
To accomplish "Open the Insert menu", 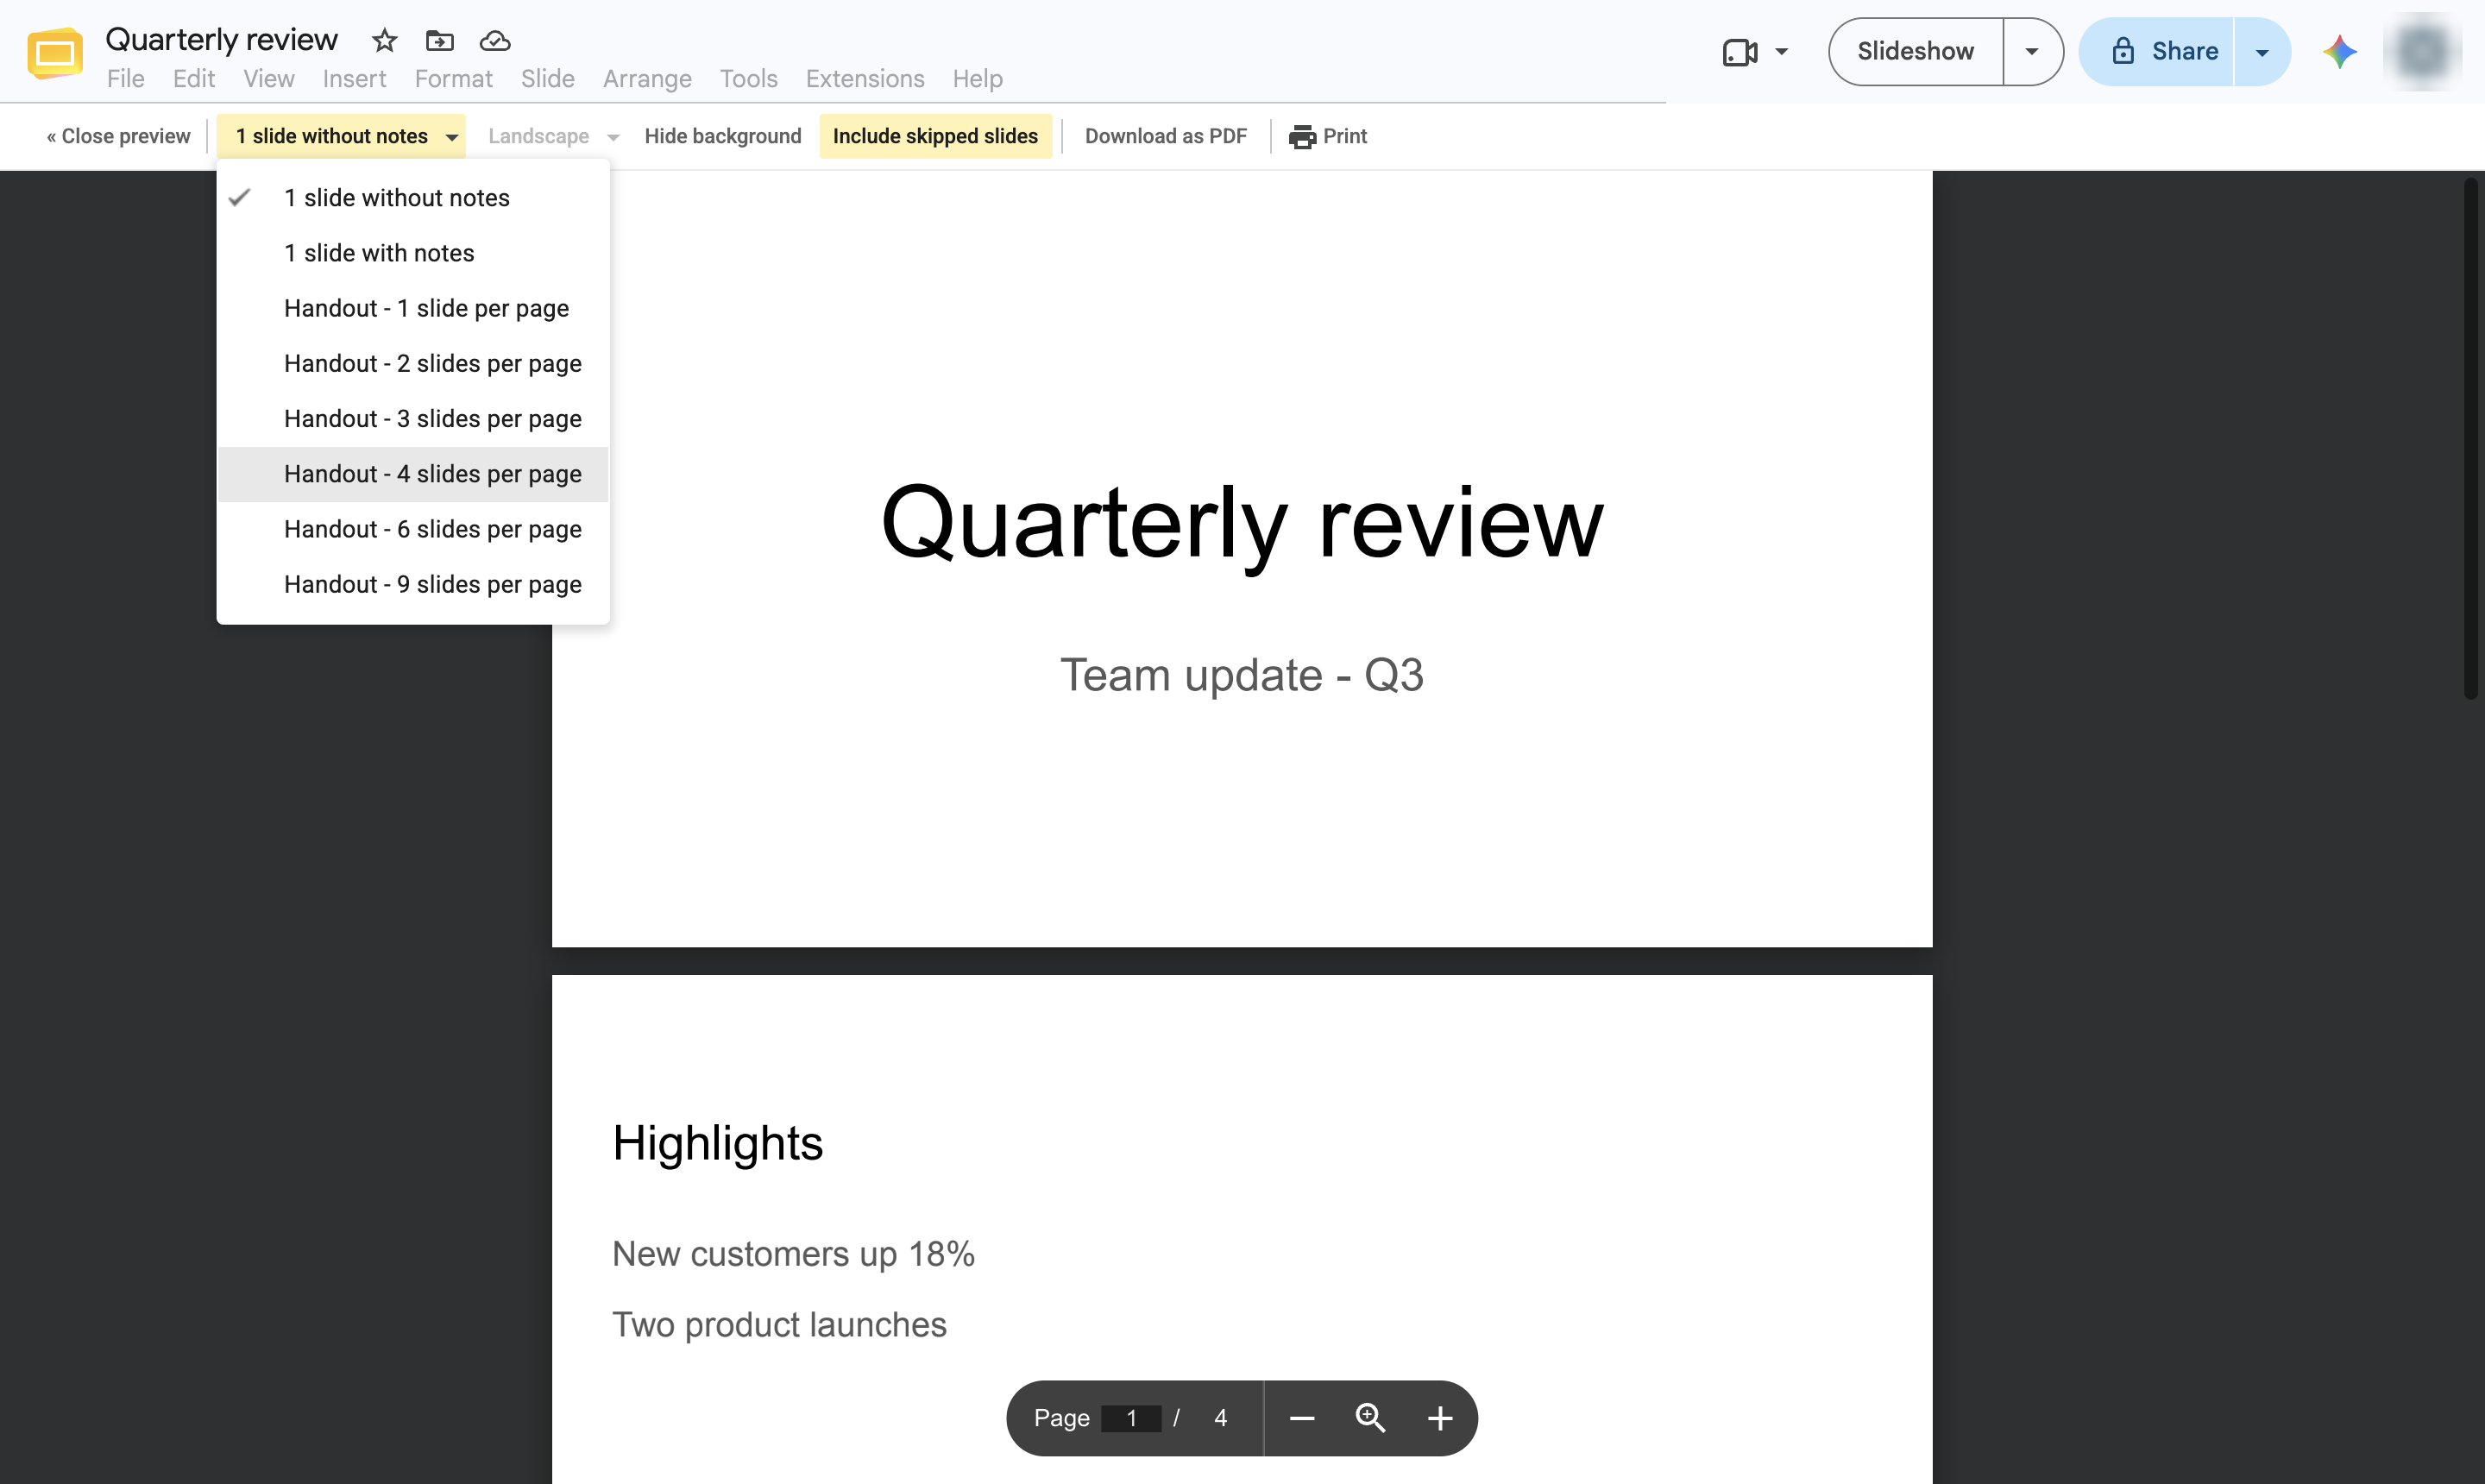I will tap(354, 78).
